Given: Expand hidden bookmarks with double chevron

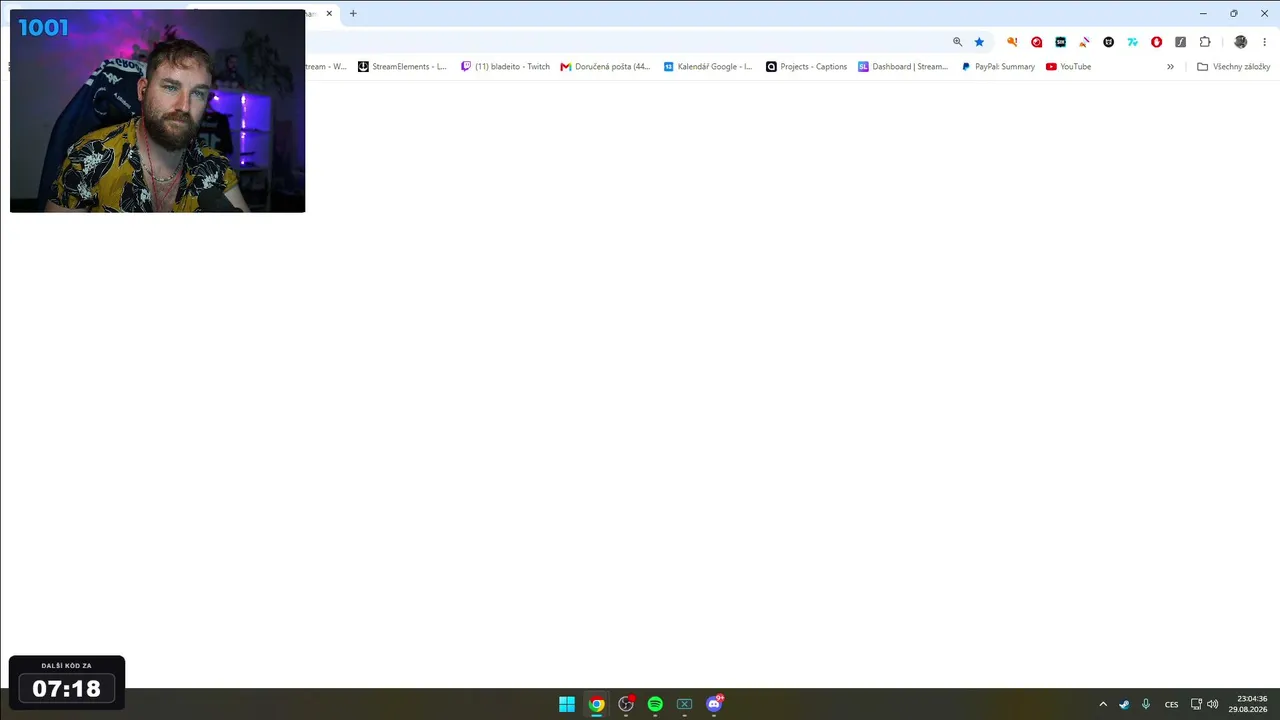Looking at the screenshot, I should pos(1170,67).
